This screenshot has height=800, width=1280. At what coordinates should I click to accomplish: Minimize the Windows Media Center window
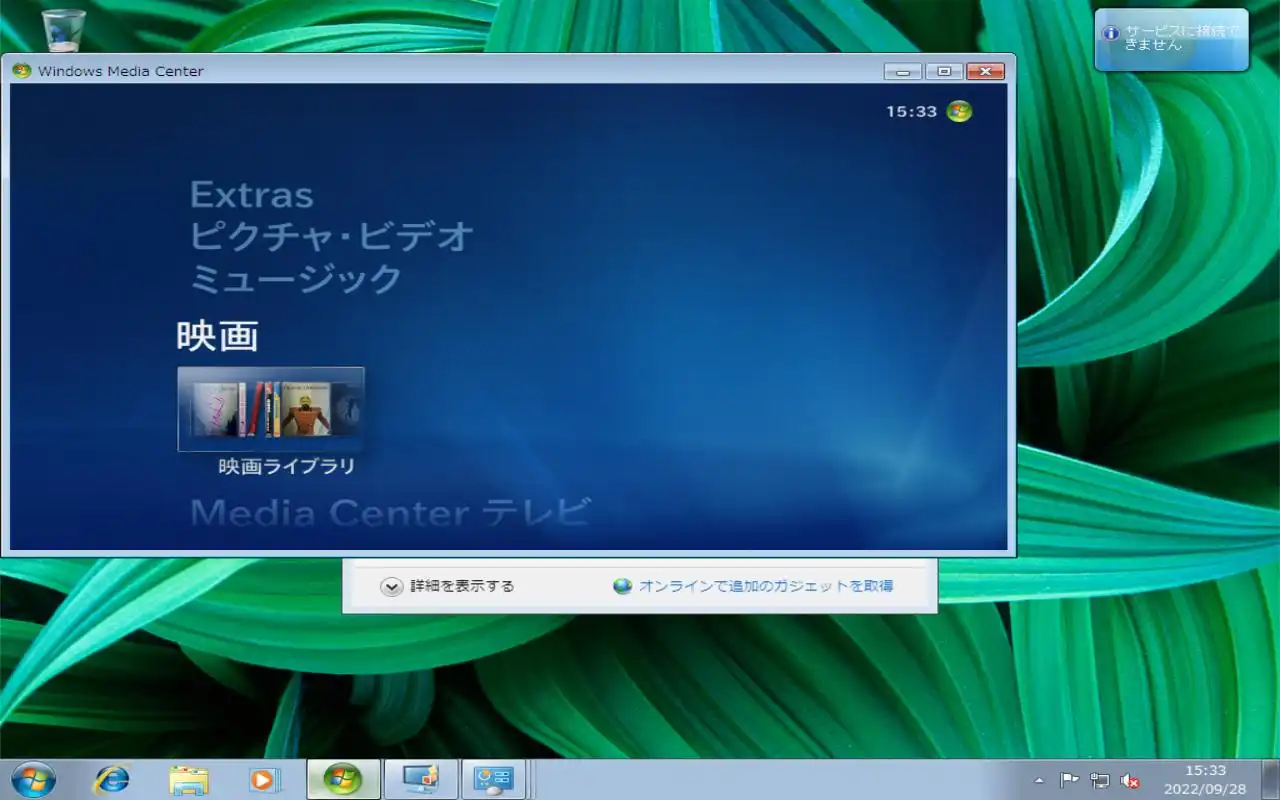[x=903, y=71]
